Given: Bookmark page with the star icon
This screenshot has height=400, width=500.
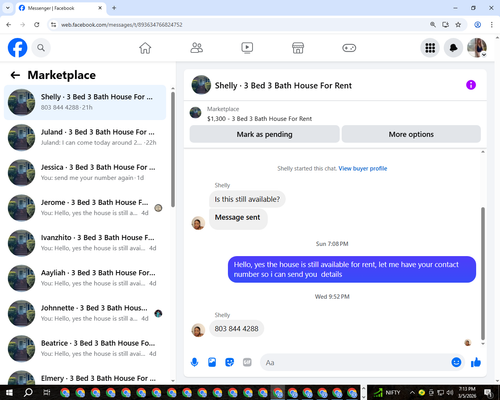Looking at the screenshot, I should click(x=458, y=25).
